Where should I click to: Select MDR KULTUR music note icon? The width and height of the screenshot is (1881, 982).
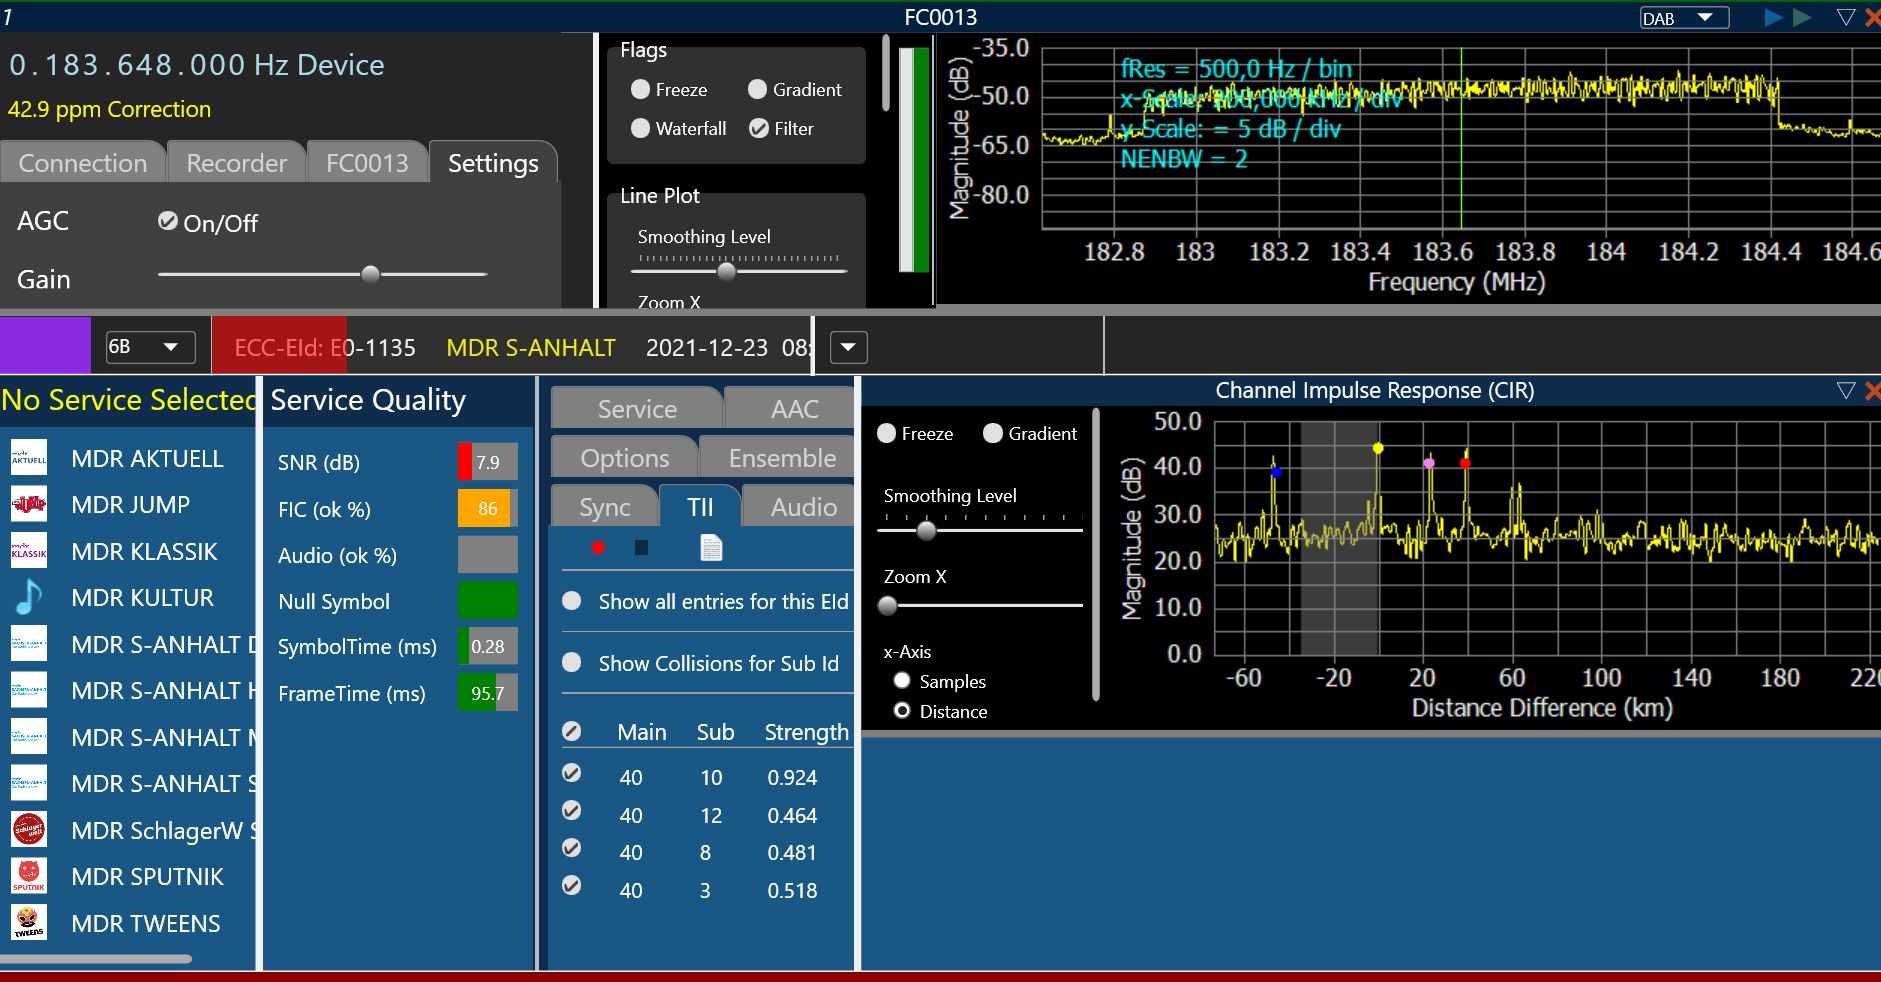click(29, 597)
